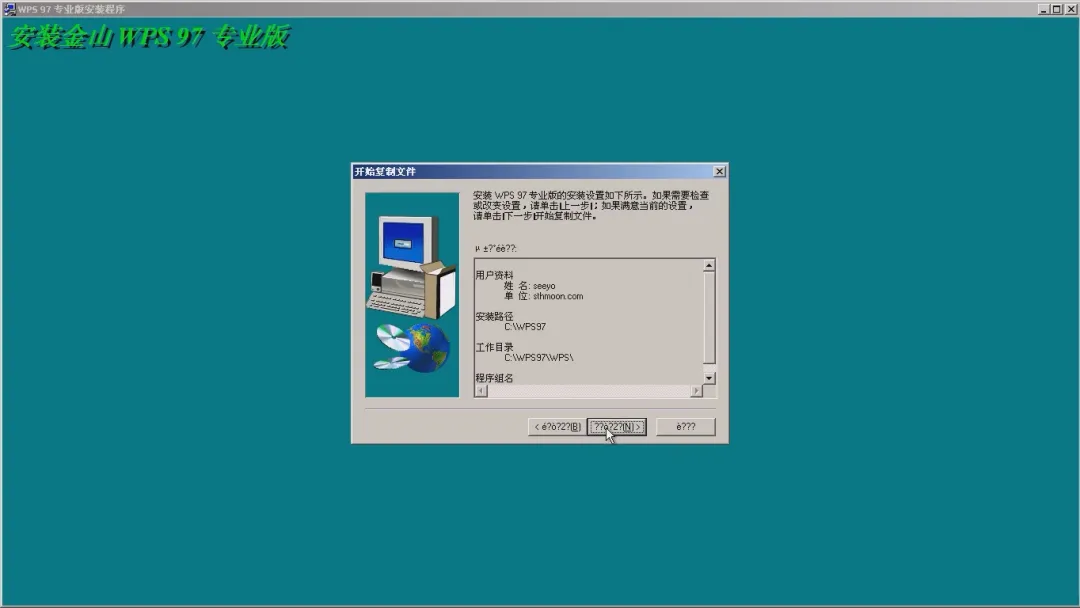Click the rightmost Cancel button in dialog
1080x608 pixels.
685,427
